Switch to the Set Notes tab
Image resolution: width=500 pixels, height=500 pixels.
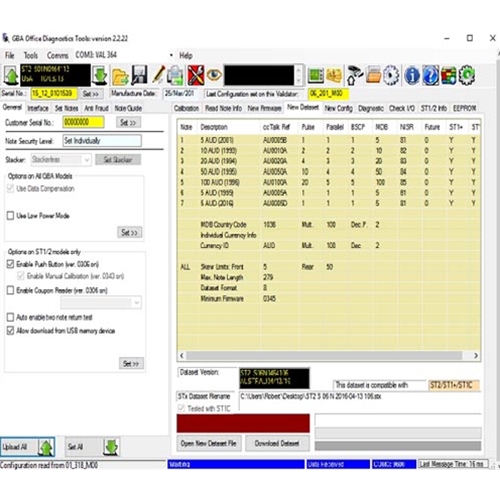tap(66, 108)
